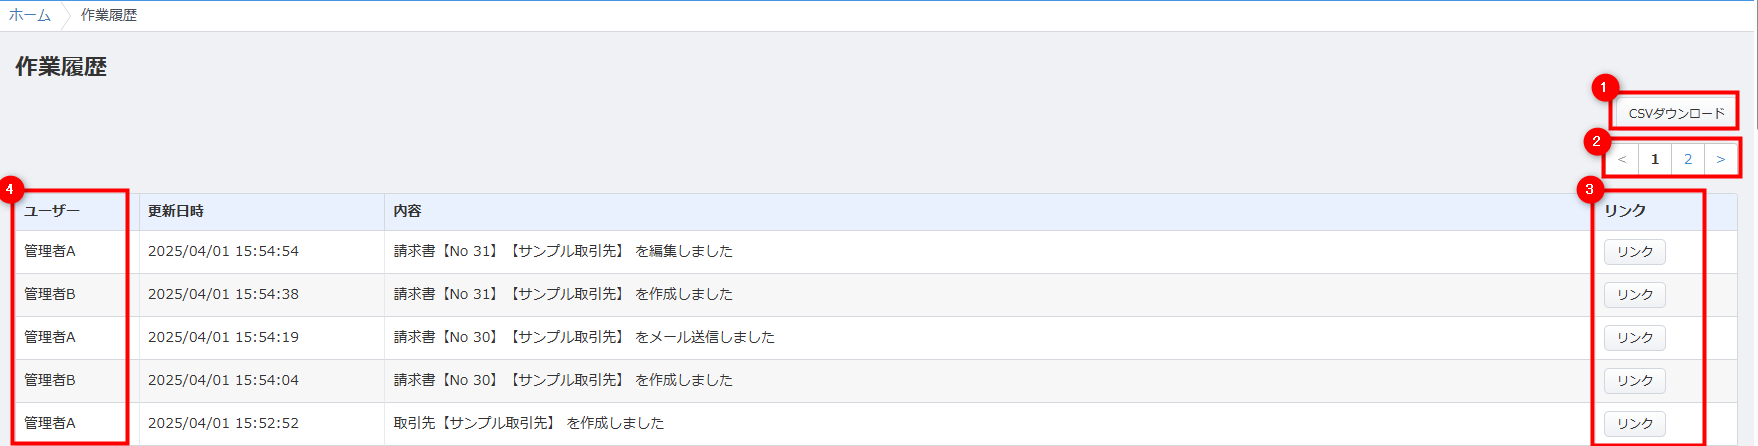Screen dimensions: 1758x446
Task: Go to previous page with < arrow
Action: point(1622,159)
